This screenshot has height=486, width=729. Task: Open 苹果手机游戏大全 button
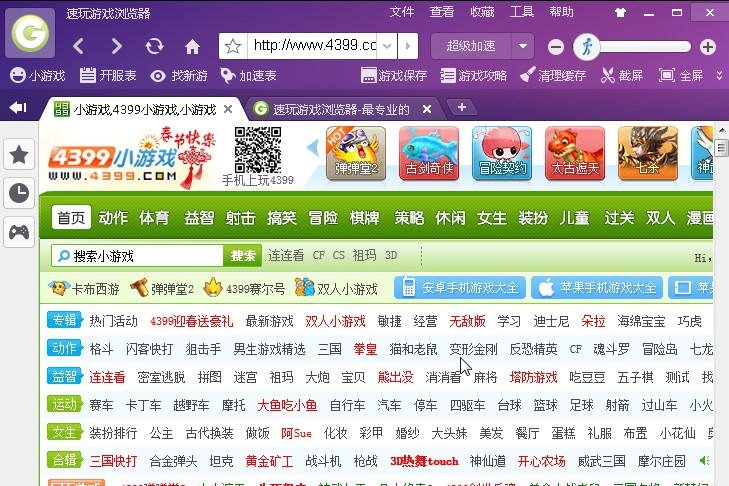597,288
